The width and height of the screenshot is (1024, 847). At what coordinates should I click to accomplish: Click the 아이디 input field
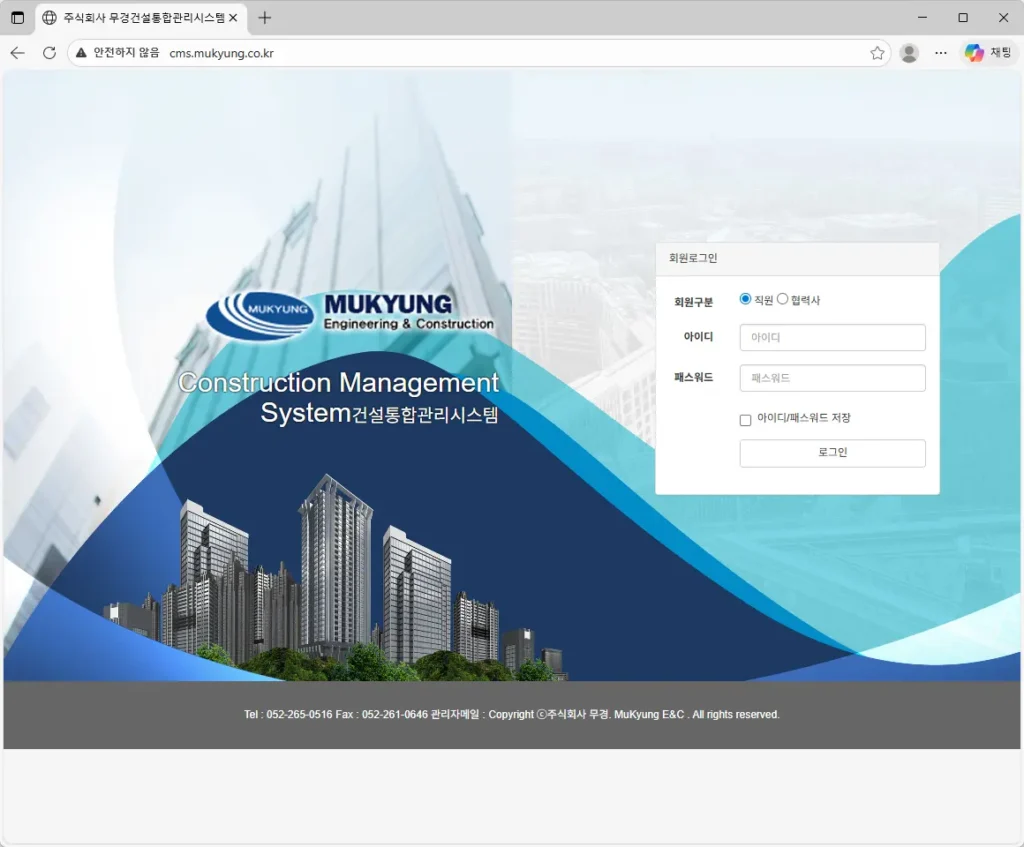832,338
